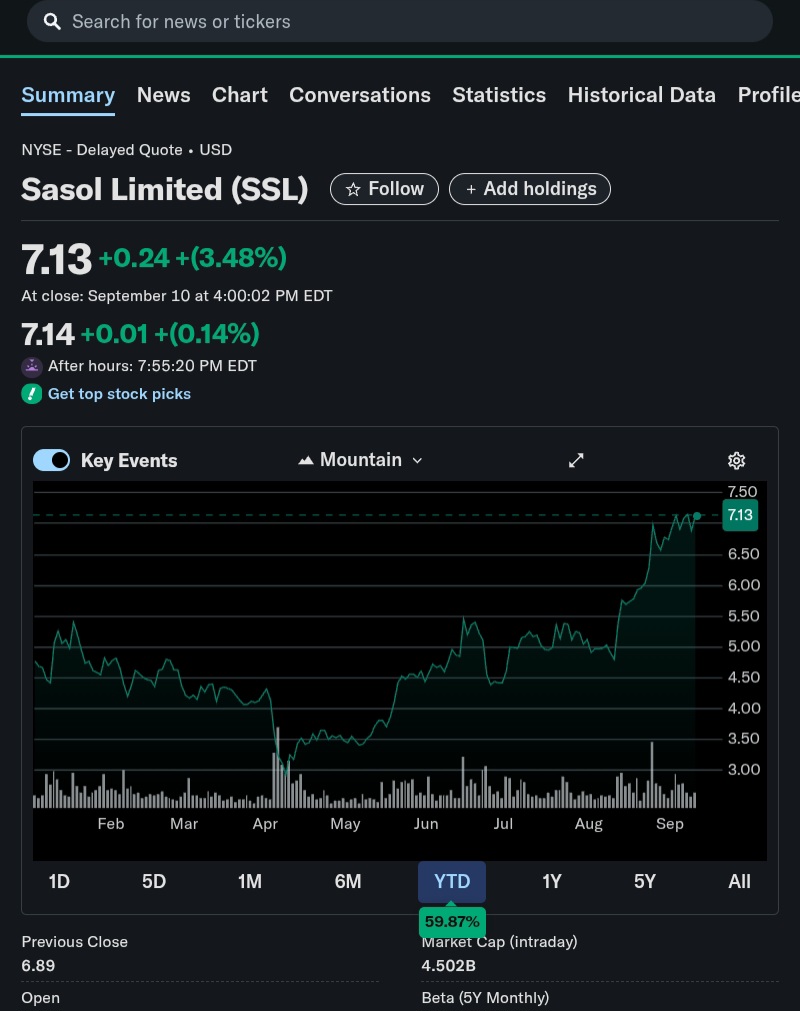Image resolution: width=800 pixels, height=1011 pixels.
Task: Open chart settings gear icon
Action: pyautogui.click(x=737, y=460)
